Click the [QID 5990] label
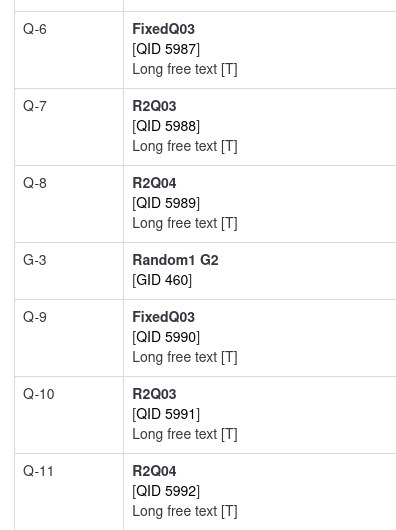Viewport: 396px width, 530px height. pyautogui.click(x=166, y=337)
